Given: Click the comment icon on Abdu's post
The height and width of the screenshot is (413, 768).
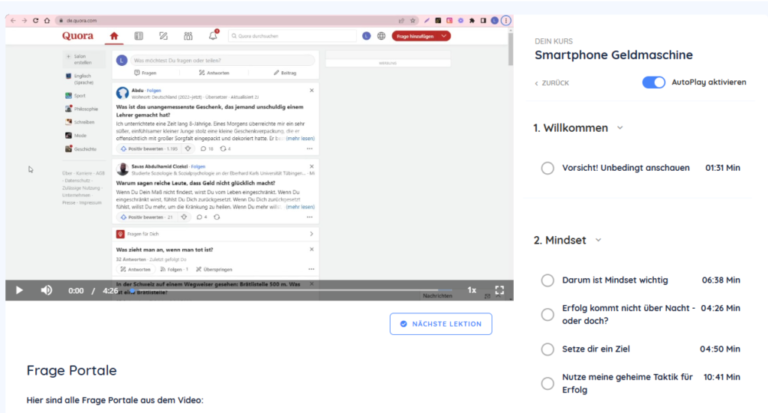Looking at the screenshot, I should (203, 148).
